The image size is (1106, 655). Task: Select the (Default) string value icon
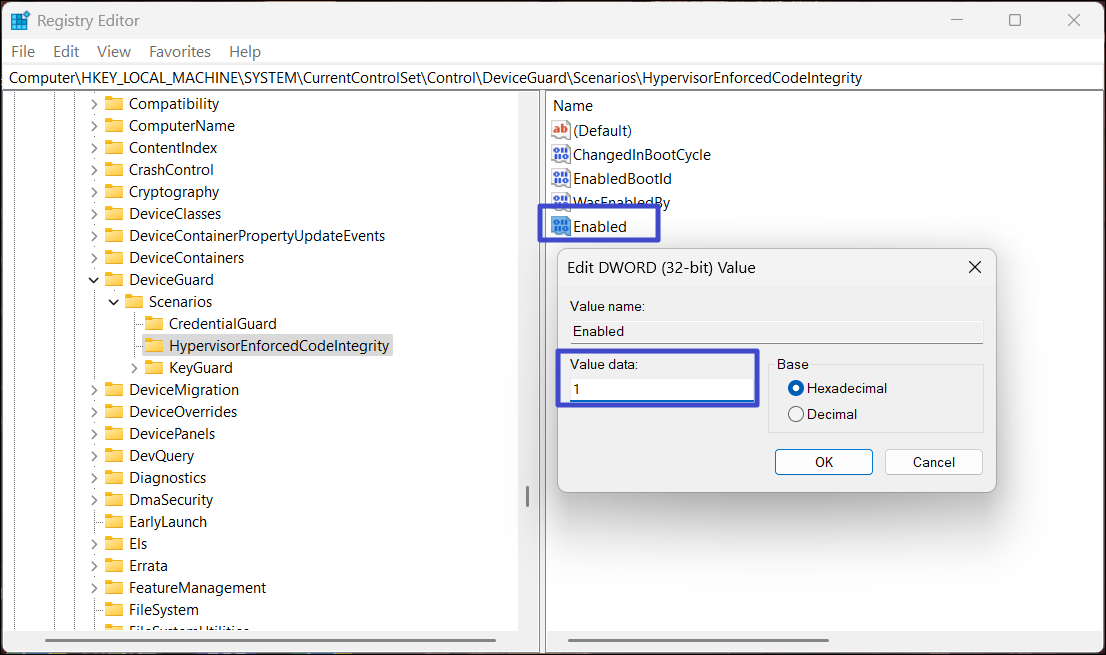(561, 130)
